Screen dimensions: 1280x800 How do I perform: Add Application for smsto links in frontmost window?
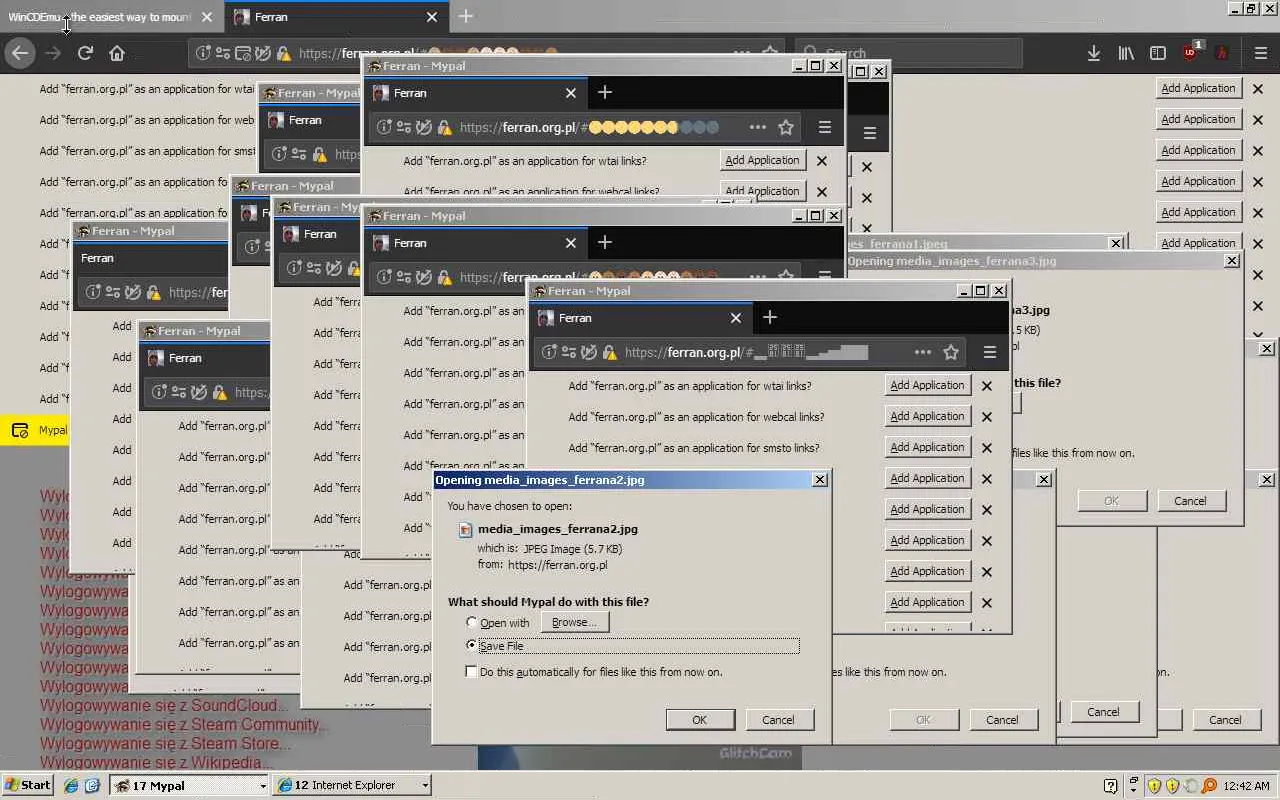point(927,447)
